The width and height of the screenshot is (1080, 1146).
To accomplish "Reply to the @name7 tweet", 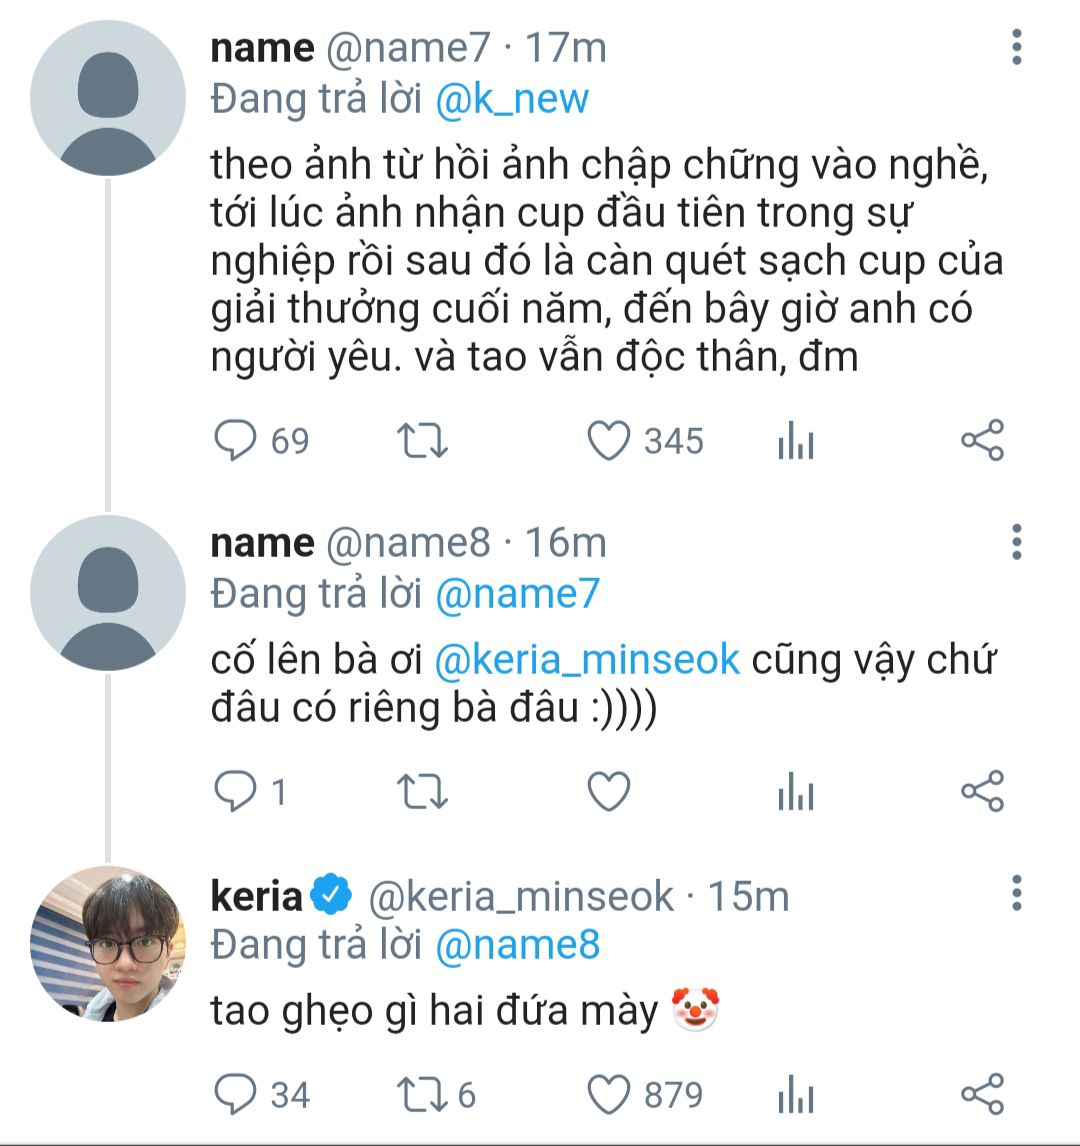I will [x=236, y=441].
